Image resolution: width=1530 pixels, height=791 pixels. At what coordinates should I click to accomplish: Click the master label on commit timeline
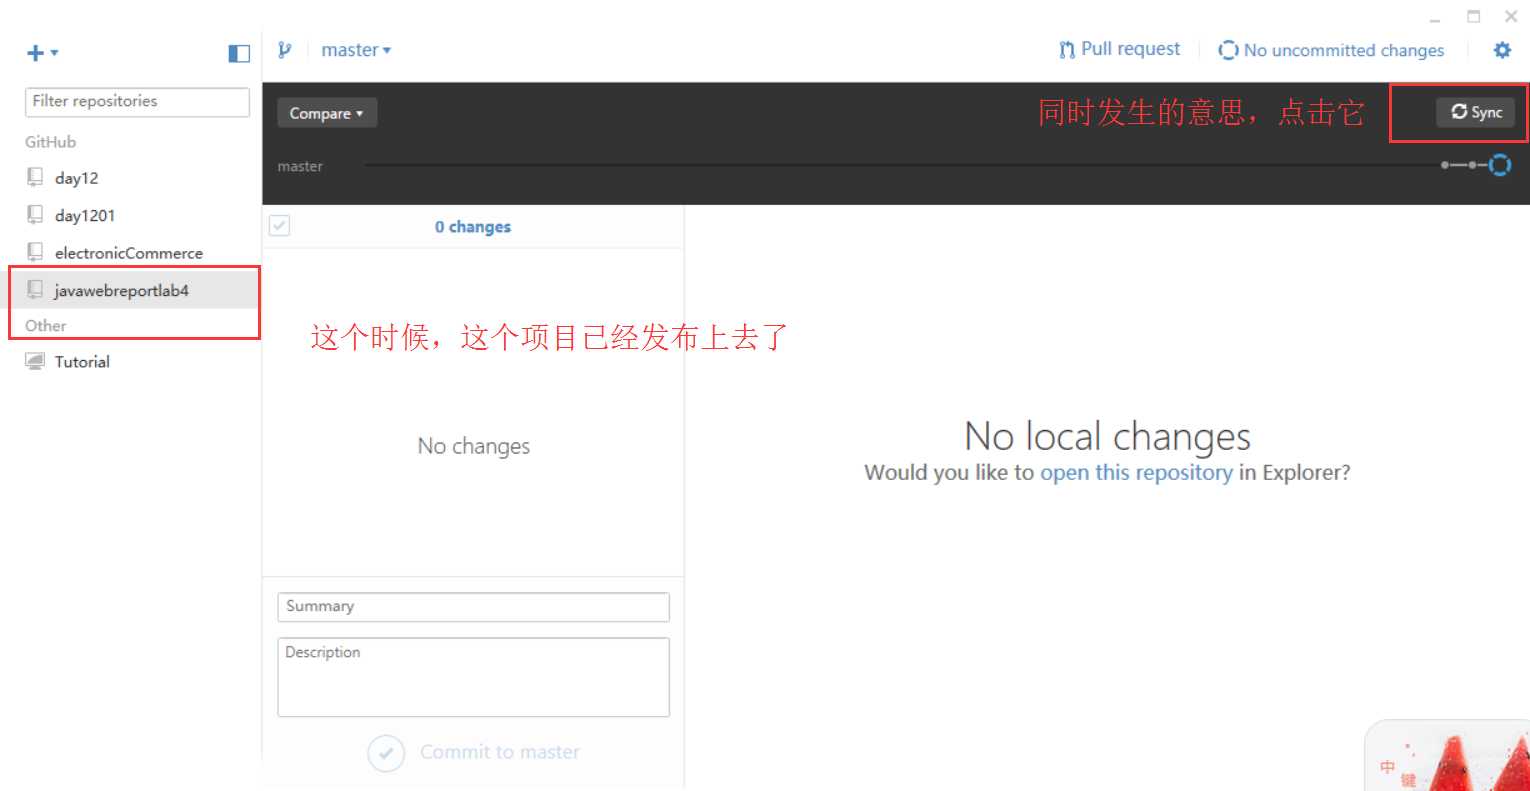point(300,166)
